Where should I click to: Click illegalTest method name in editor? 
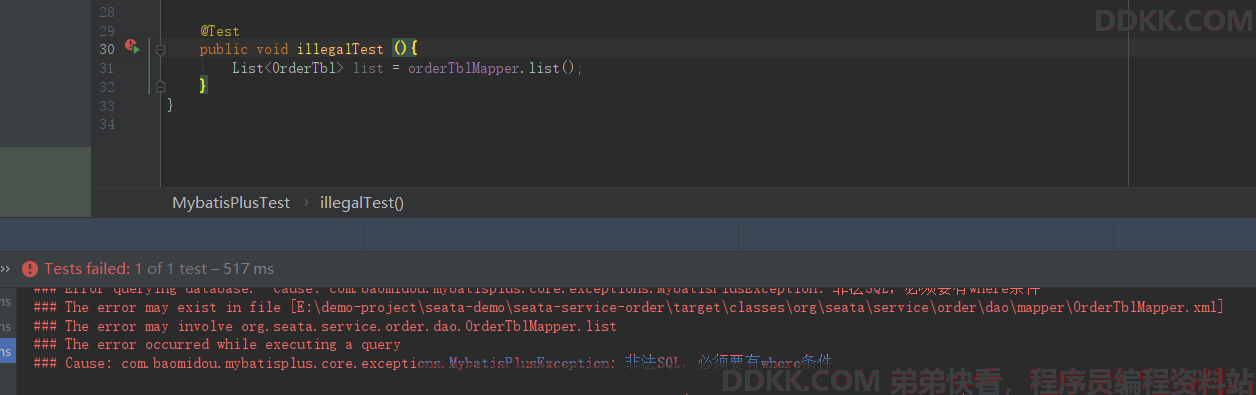pyautogui.click(x=340, y=48)
